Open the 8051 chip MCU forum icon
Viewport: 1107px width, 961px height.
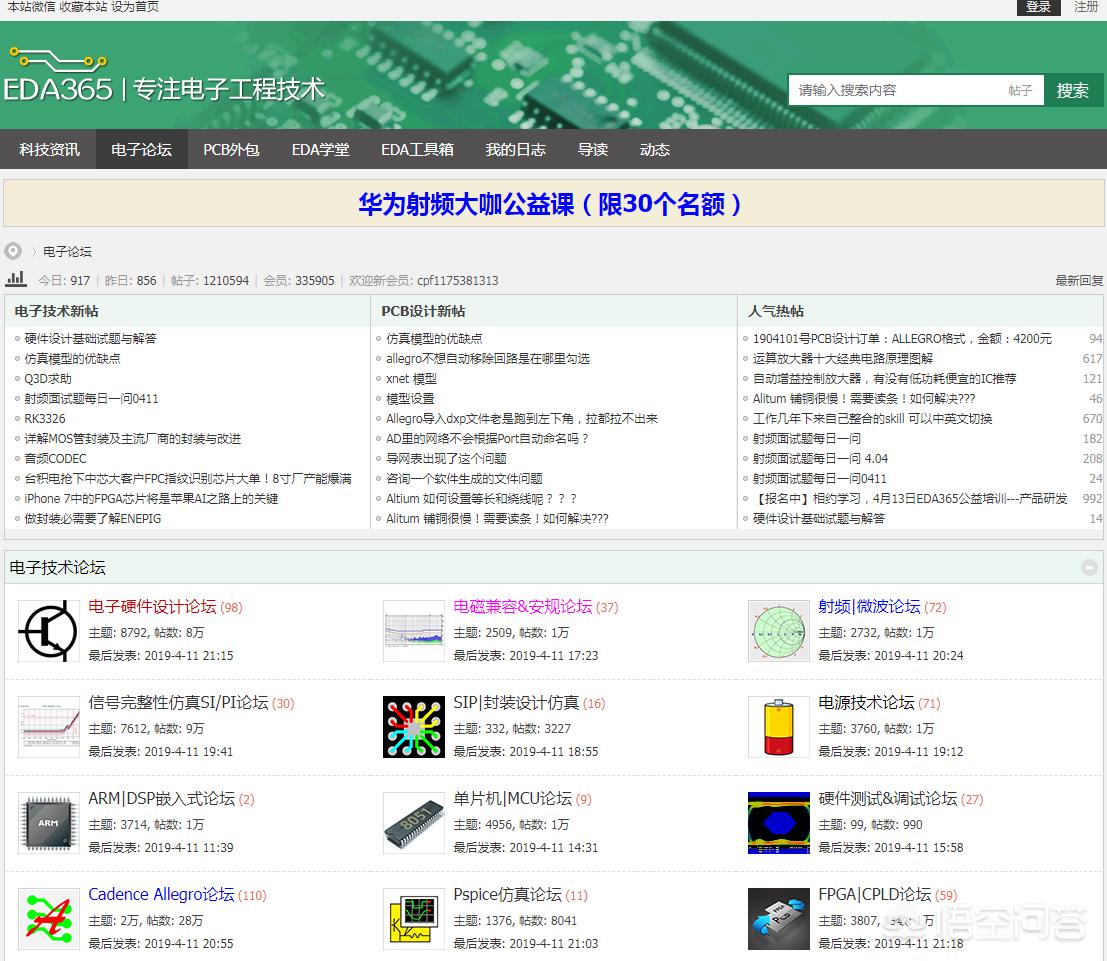[414, 823]
